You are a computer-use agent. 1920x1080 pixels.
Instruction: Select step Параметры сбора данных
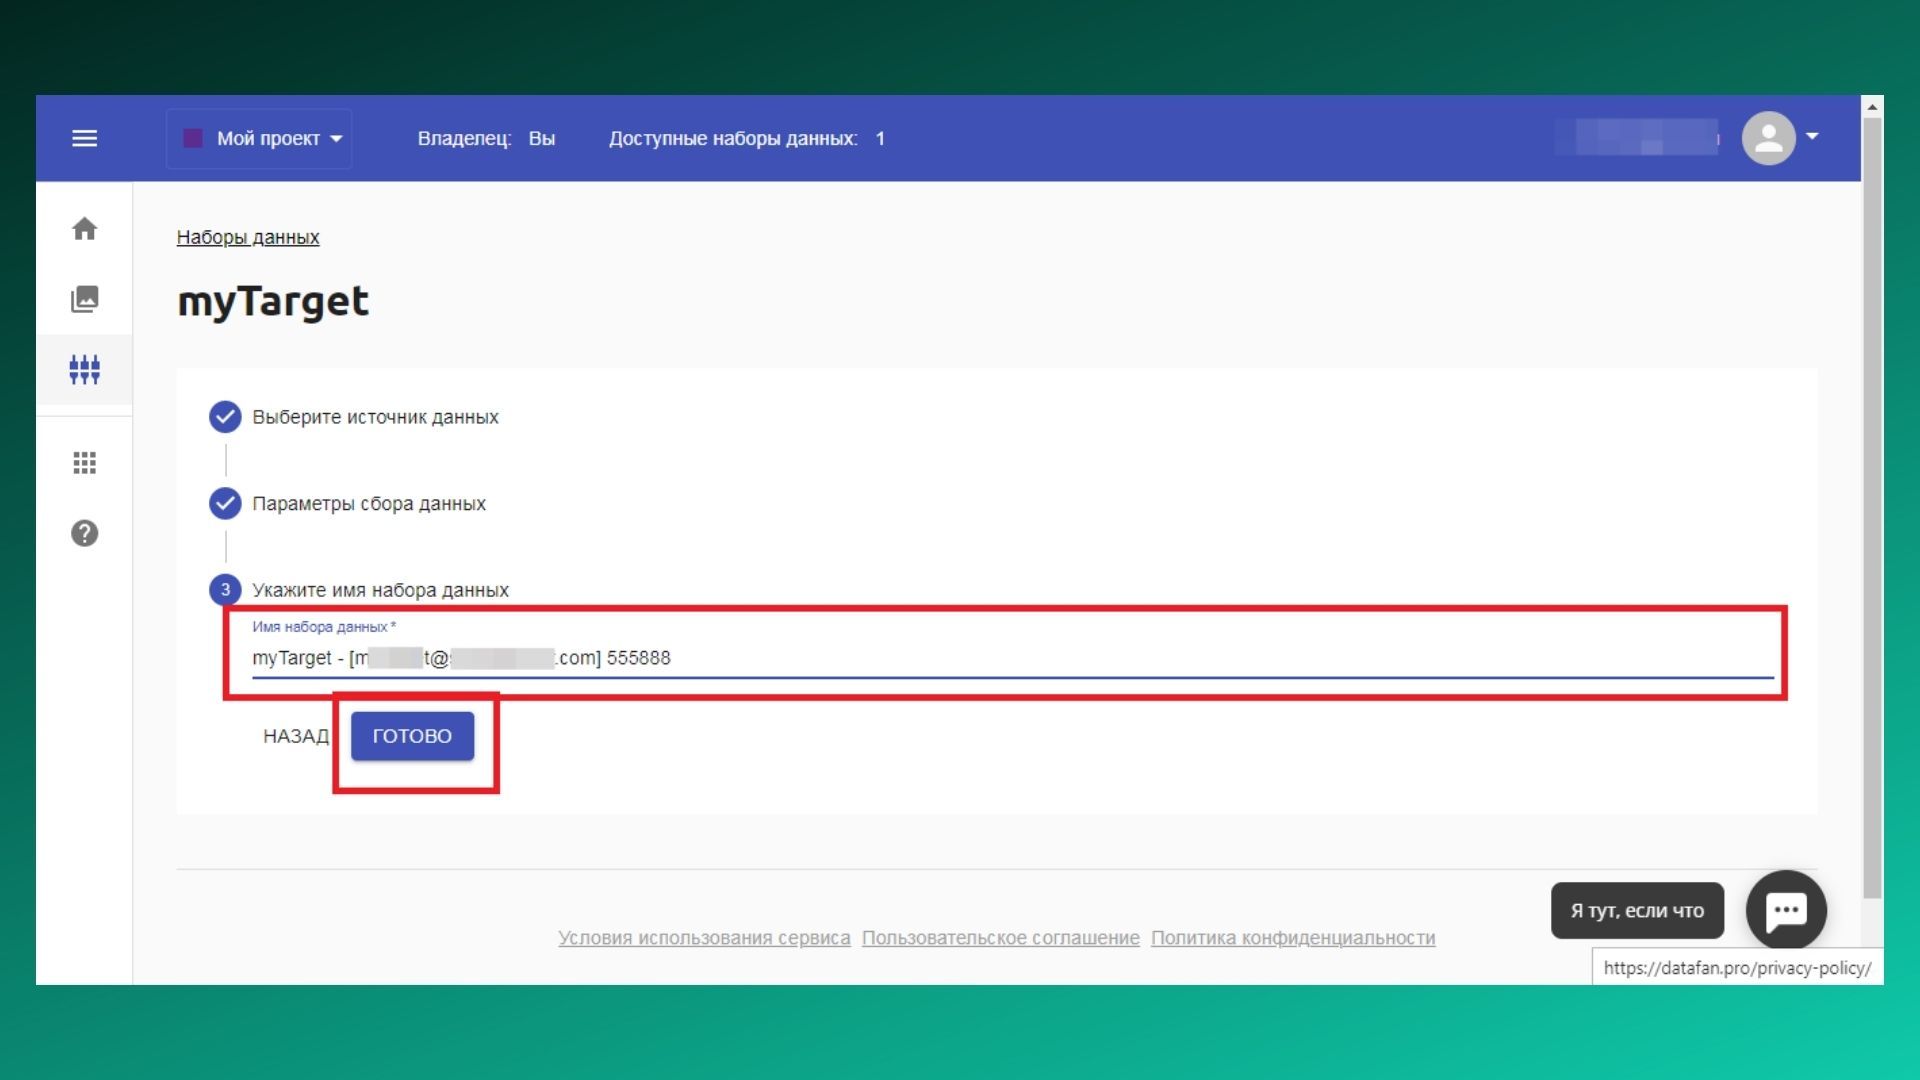pos(348,503)
